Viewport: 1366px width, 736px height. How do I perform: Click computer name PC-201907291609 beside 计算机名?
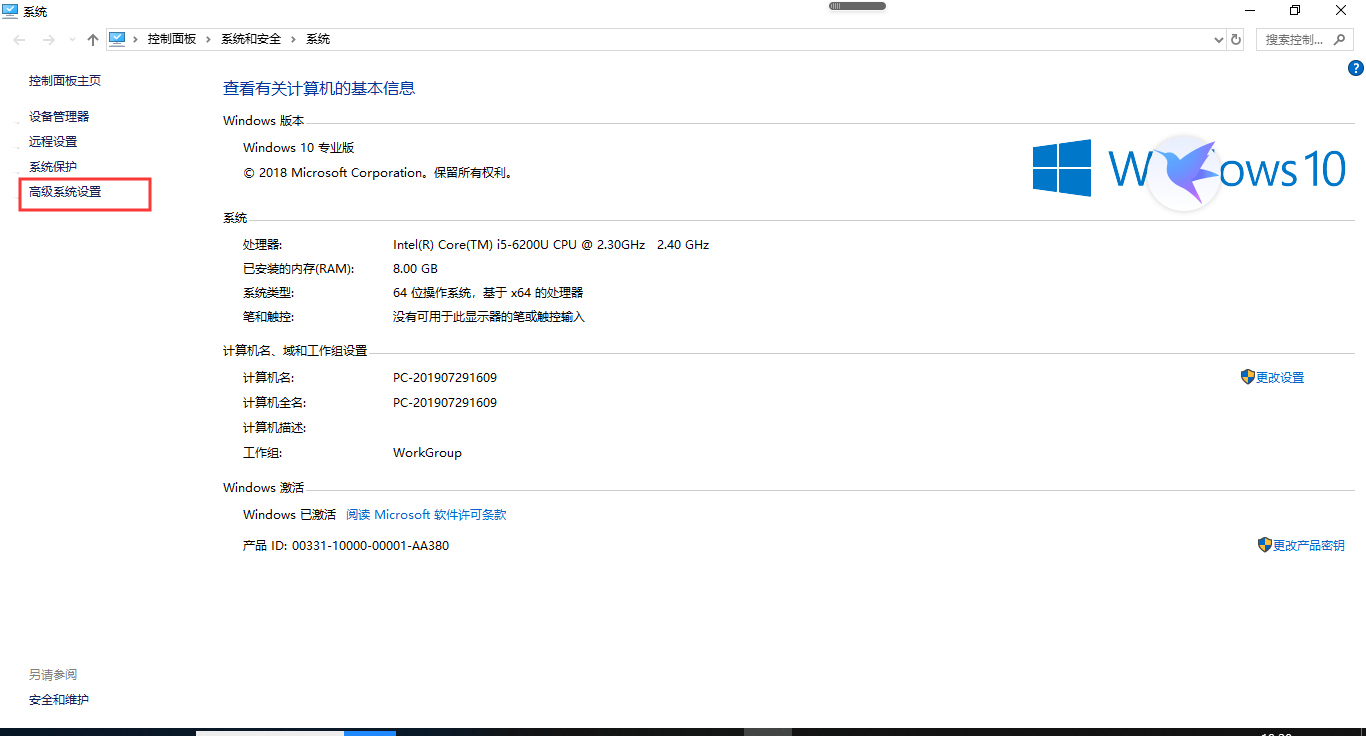[445, 378]
